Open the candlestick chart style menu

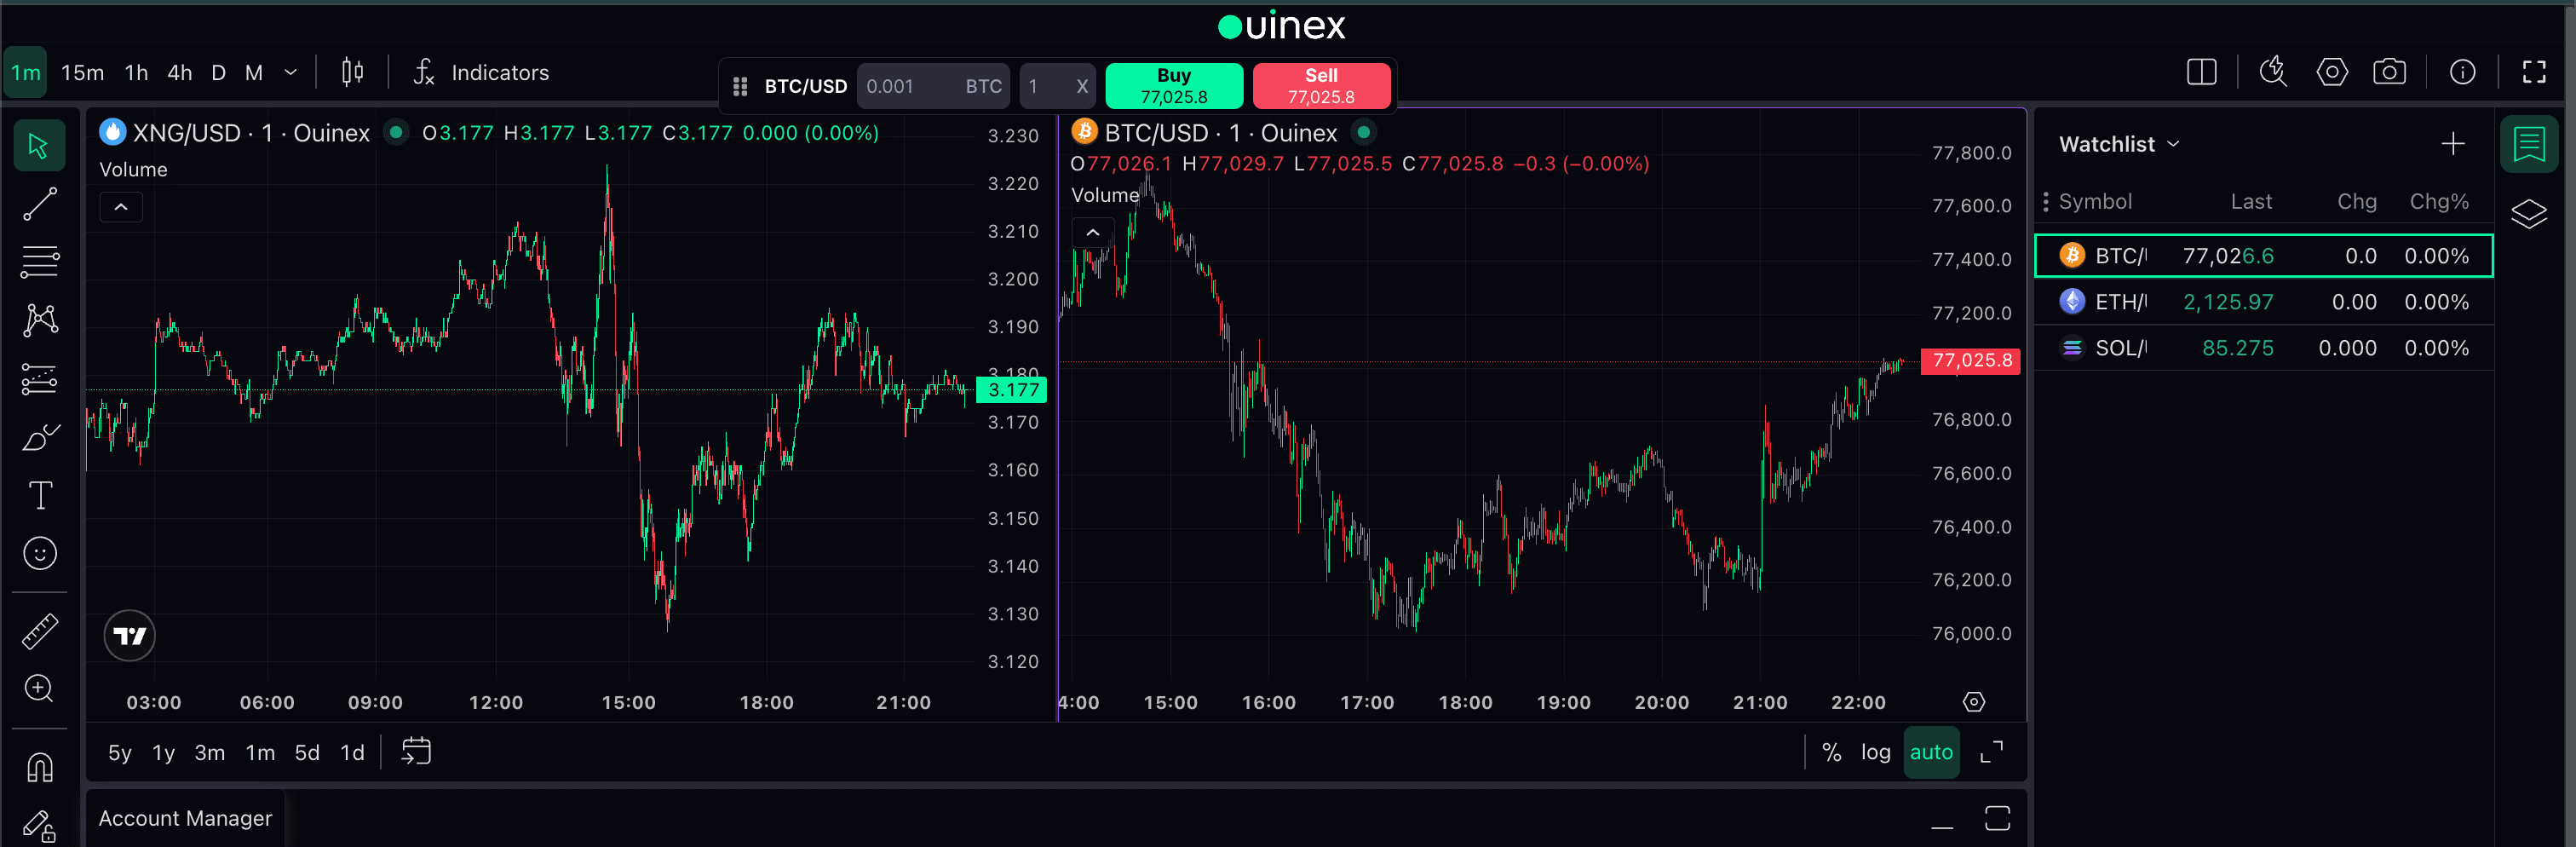352,72
